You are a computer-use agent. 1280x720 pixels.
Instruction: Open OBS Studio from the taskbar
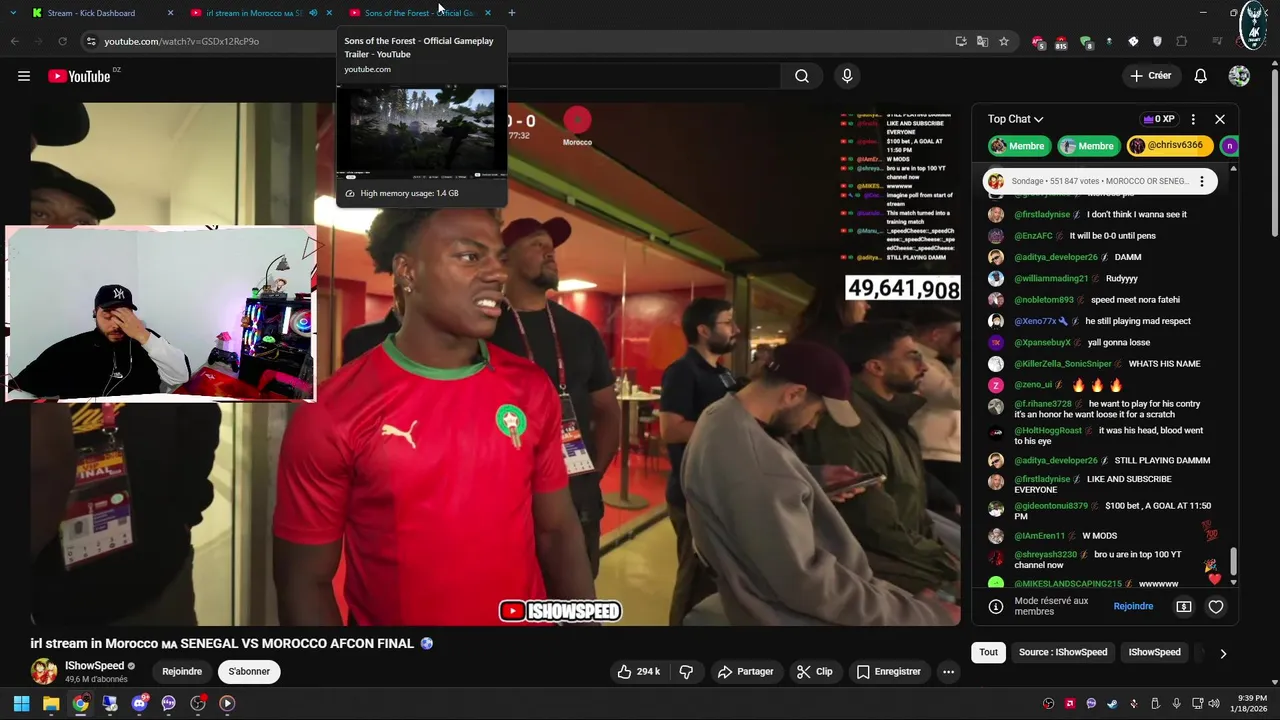tap(198, 703)
